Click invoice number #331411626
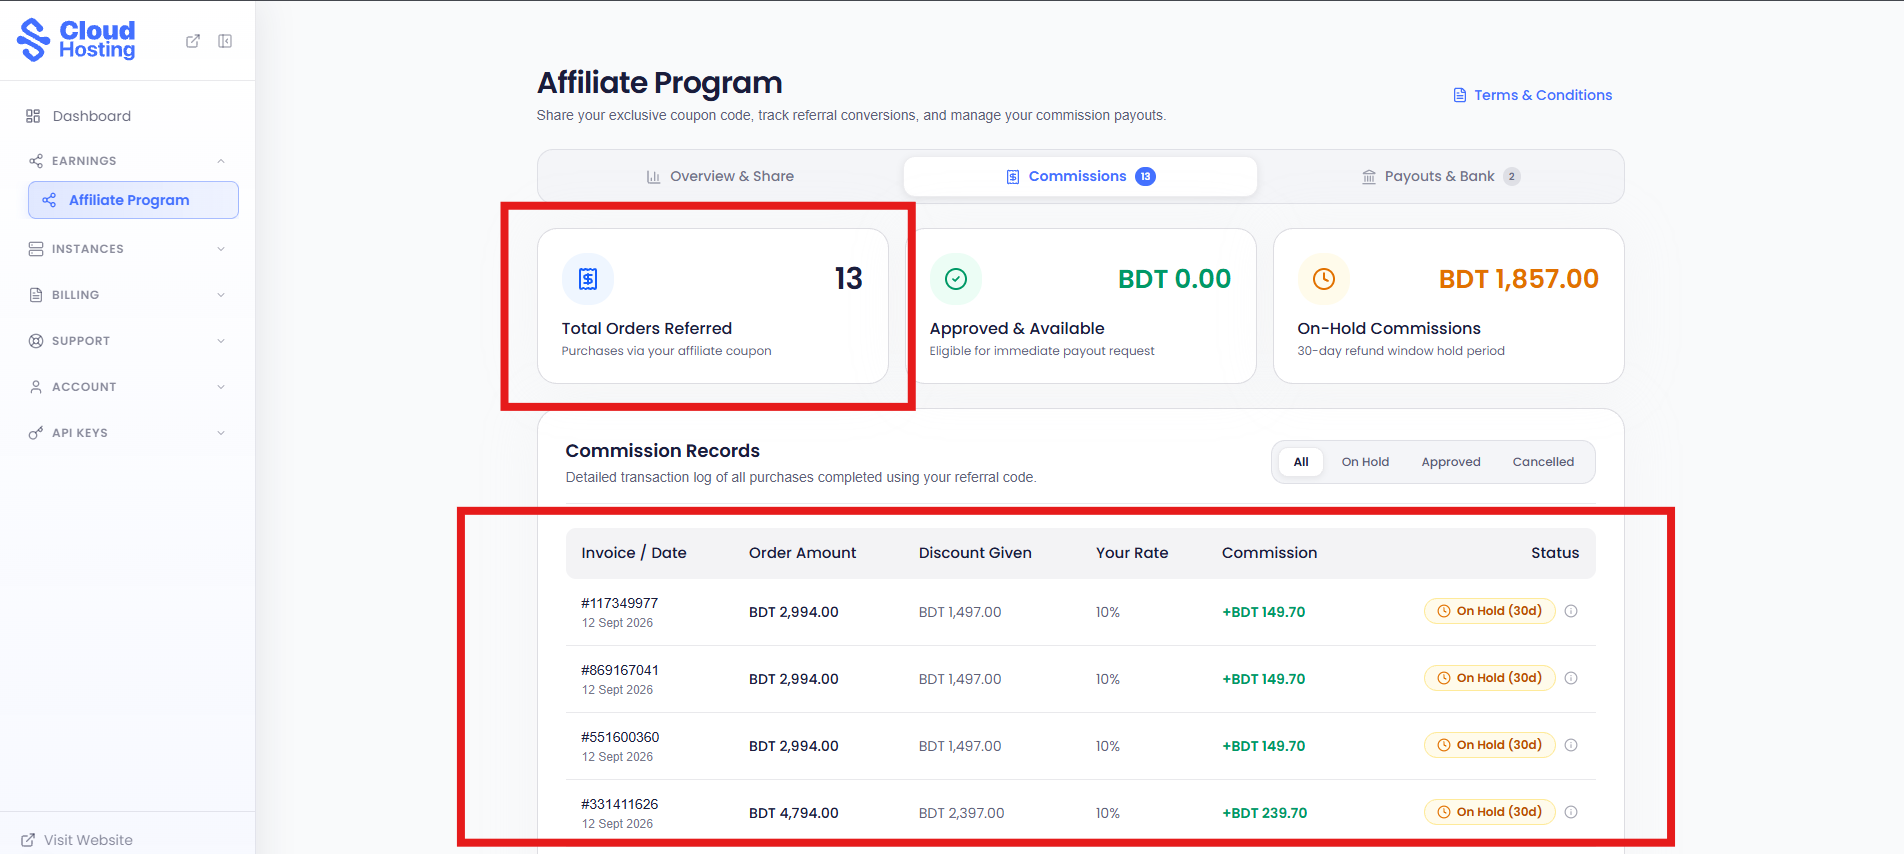 point(619,804)
